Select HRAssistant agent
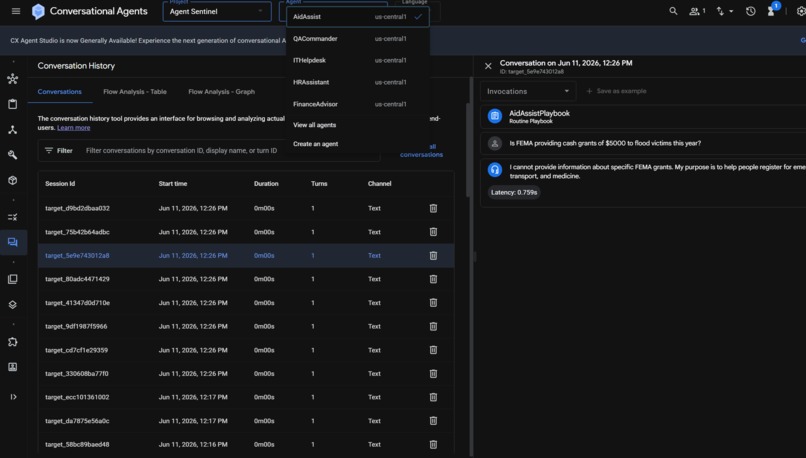Screen dimensions: 806x458 point(357,82)
